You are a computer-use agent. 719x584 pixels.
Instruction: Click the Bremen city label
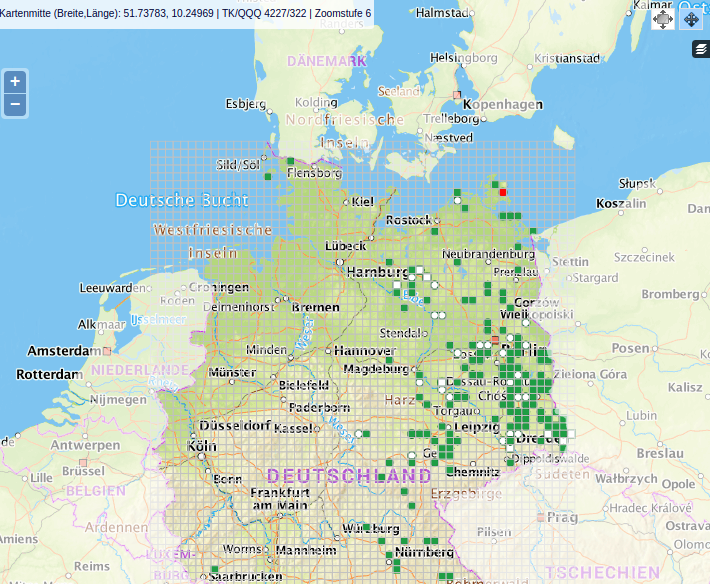tap(315, 307)
